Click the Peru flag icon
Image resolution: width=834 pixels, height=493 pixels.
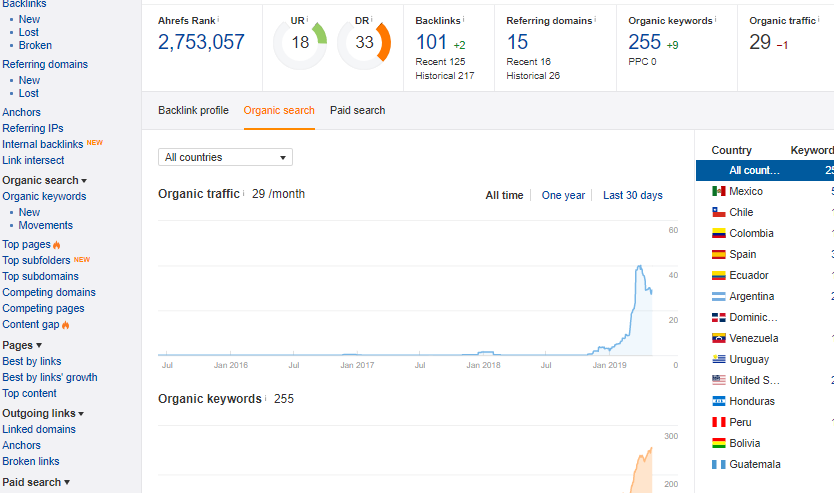(x=719, y=422)
